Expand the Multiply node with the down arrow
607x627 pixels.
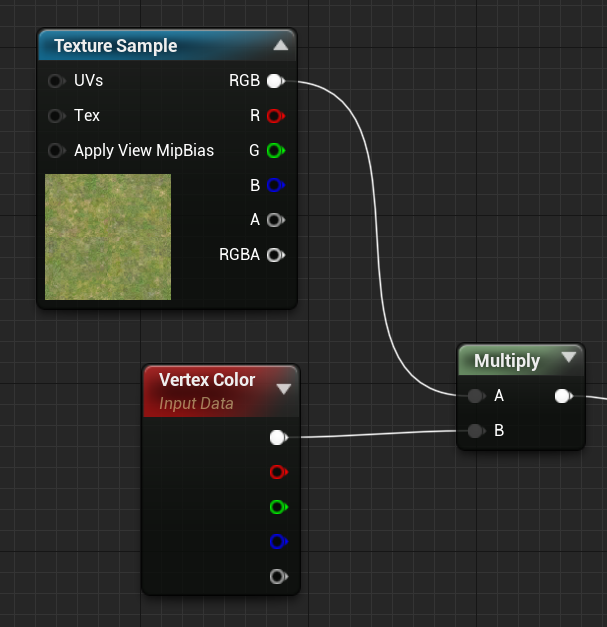(x=568, y=357)
